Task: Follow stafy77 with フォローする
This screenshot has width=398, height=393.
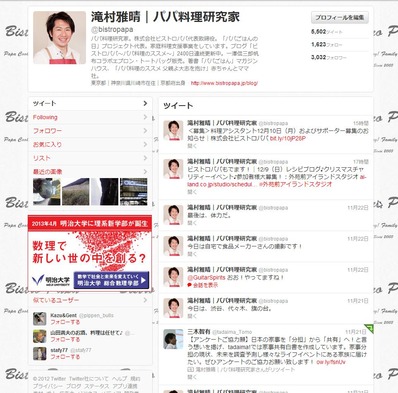Action: (65, 357)
